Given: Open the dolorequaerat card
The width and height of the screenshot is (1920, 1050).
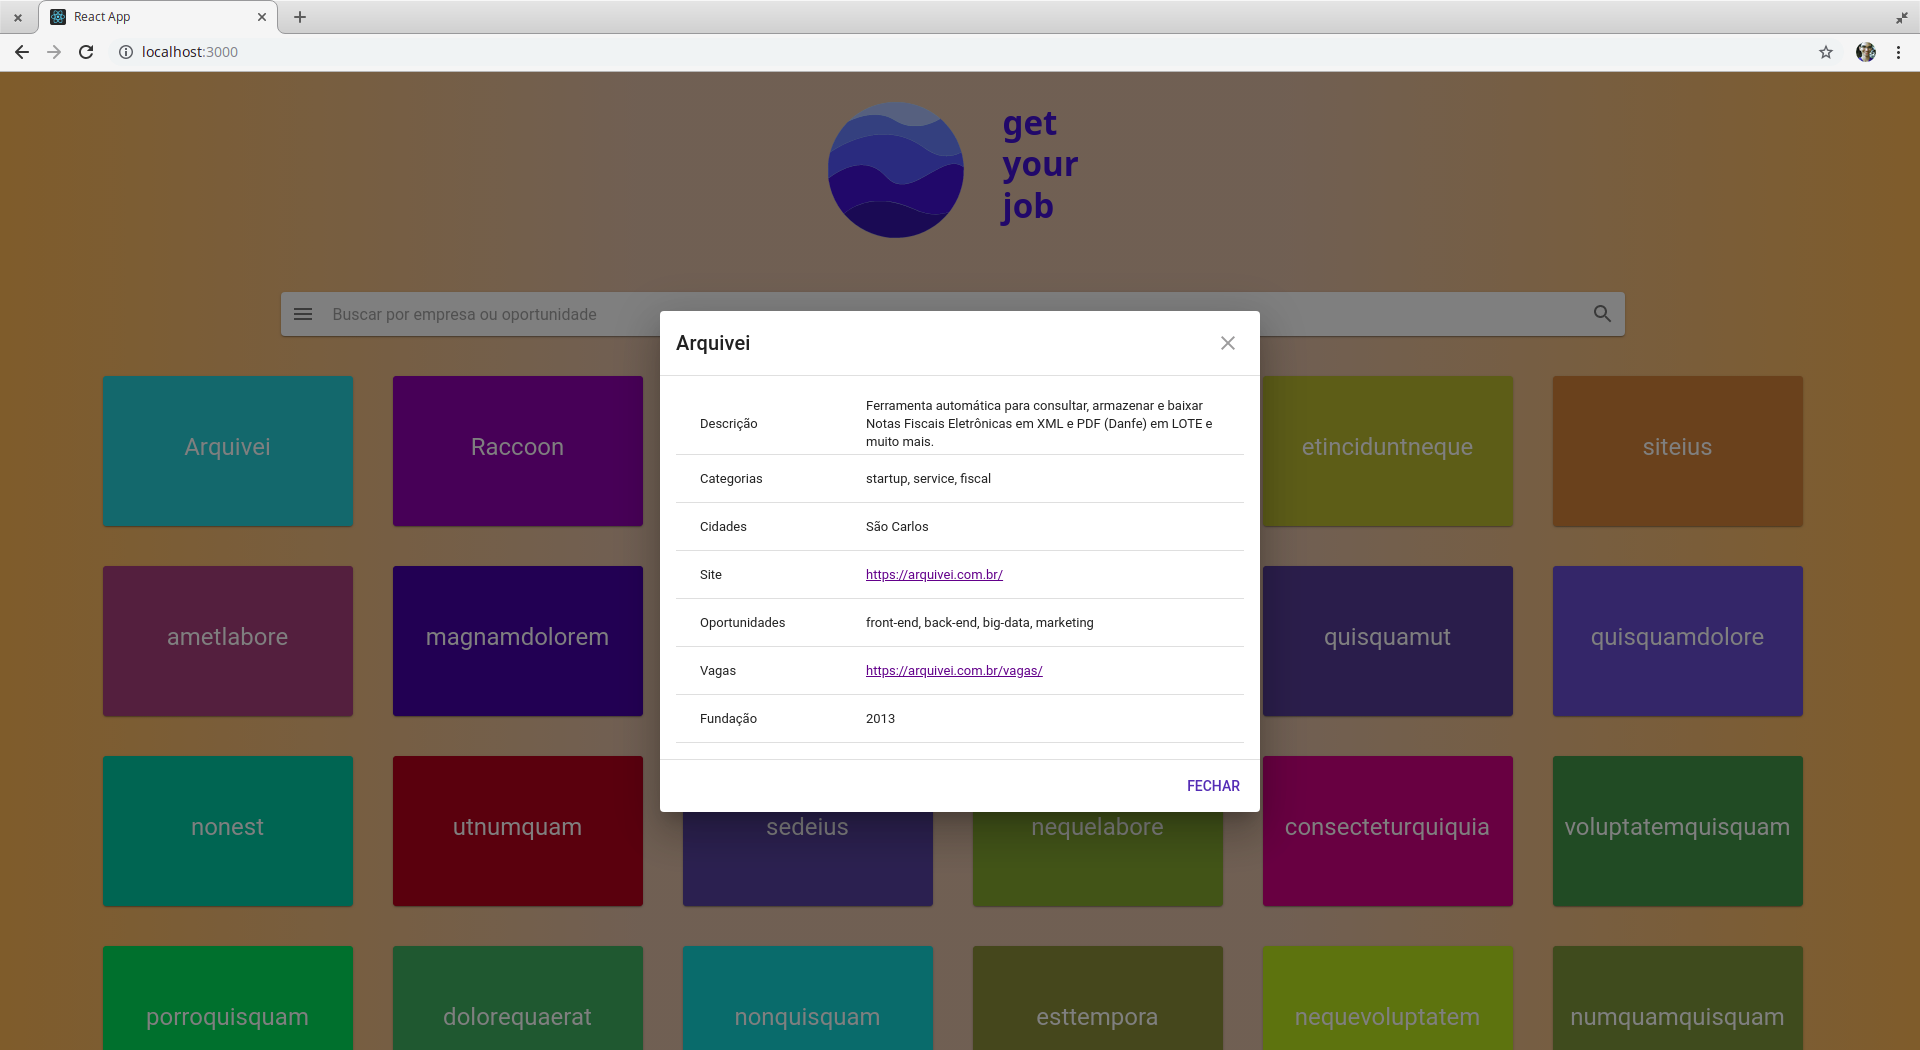Looking at the screenshot, I should click(518, 998).
